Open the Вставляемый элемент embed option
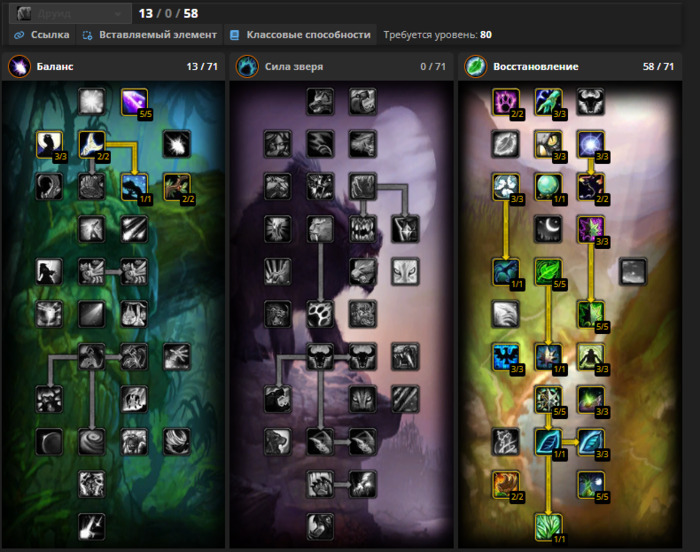This screenshot has height=552, width=700. pyautogui.click(x=150, y=35)
